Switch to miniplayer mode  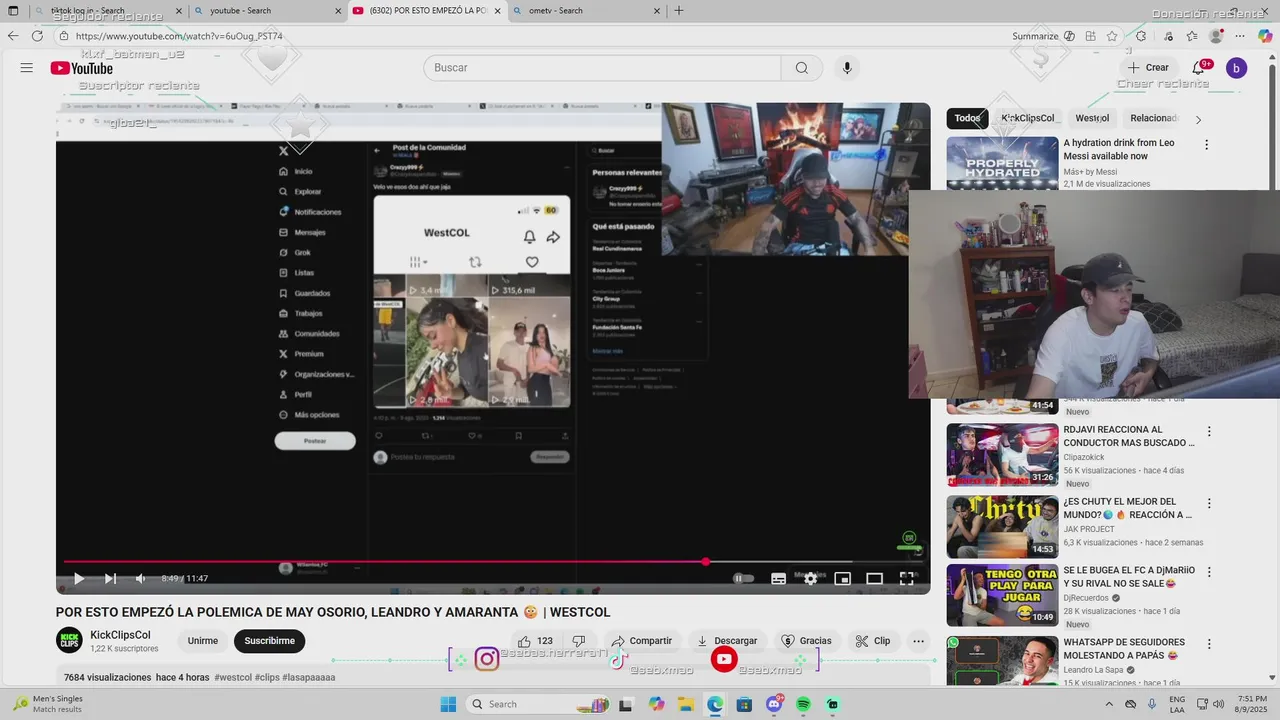842,578
